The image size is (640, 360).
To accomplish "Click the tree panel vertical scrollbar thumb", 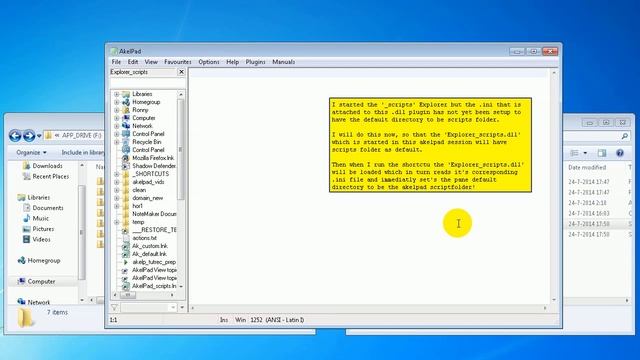I will point(181,150).
